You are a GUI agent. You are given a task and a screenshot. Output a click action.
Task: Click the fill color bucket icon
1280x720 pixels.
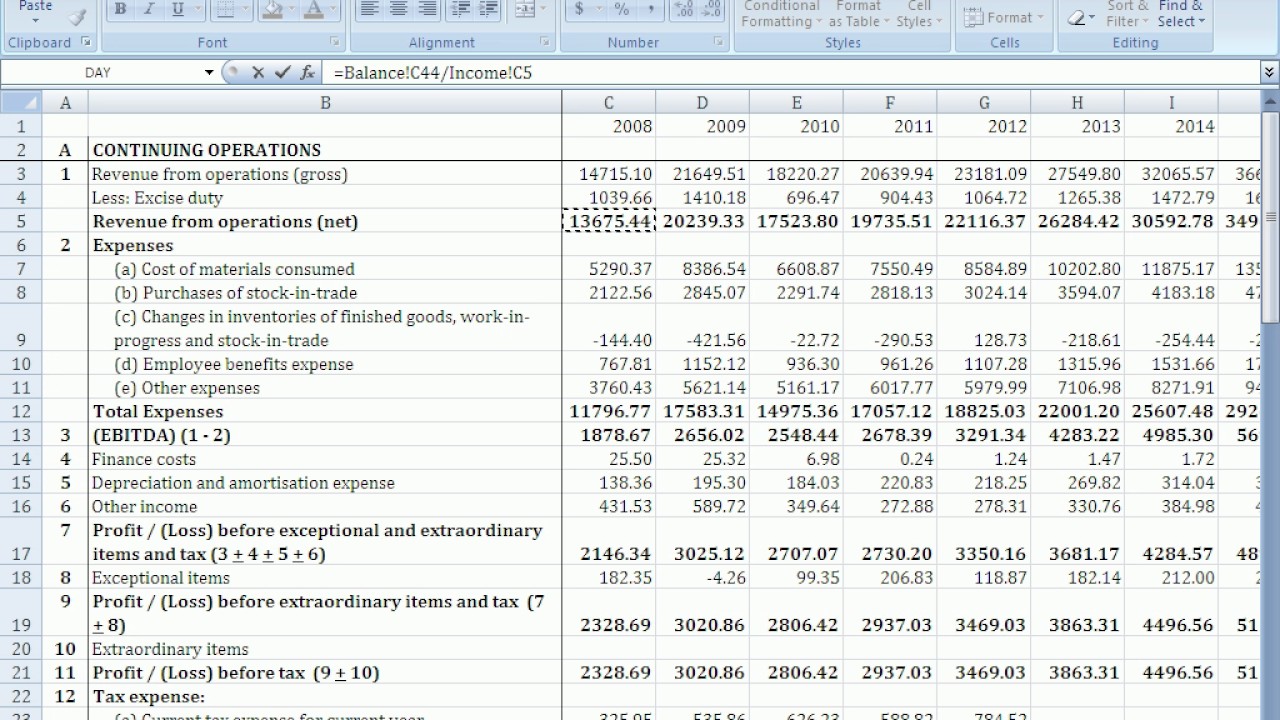click(x=271, y=10)
